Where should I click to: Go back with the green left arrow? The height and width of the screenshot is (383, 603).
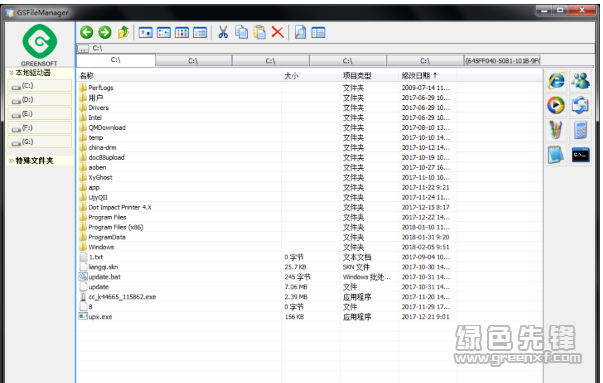87,32
